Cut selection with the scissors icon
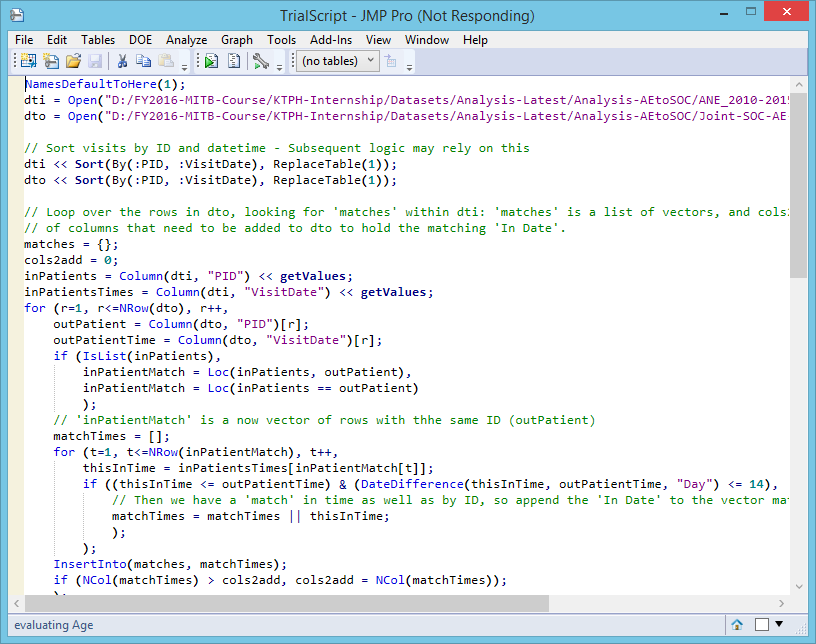Screen dimensions: 816x644 point(122,61)
